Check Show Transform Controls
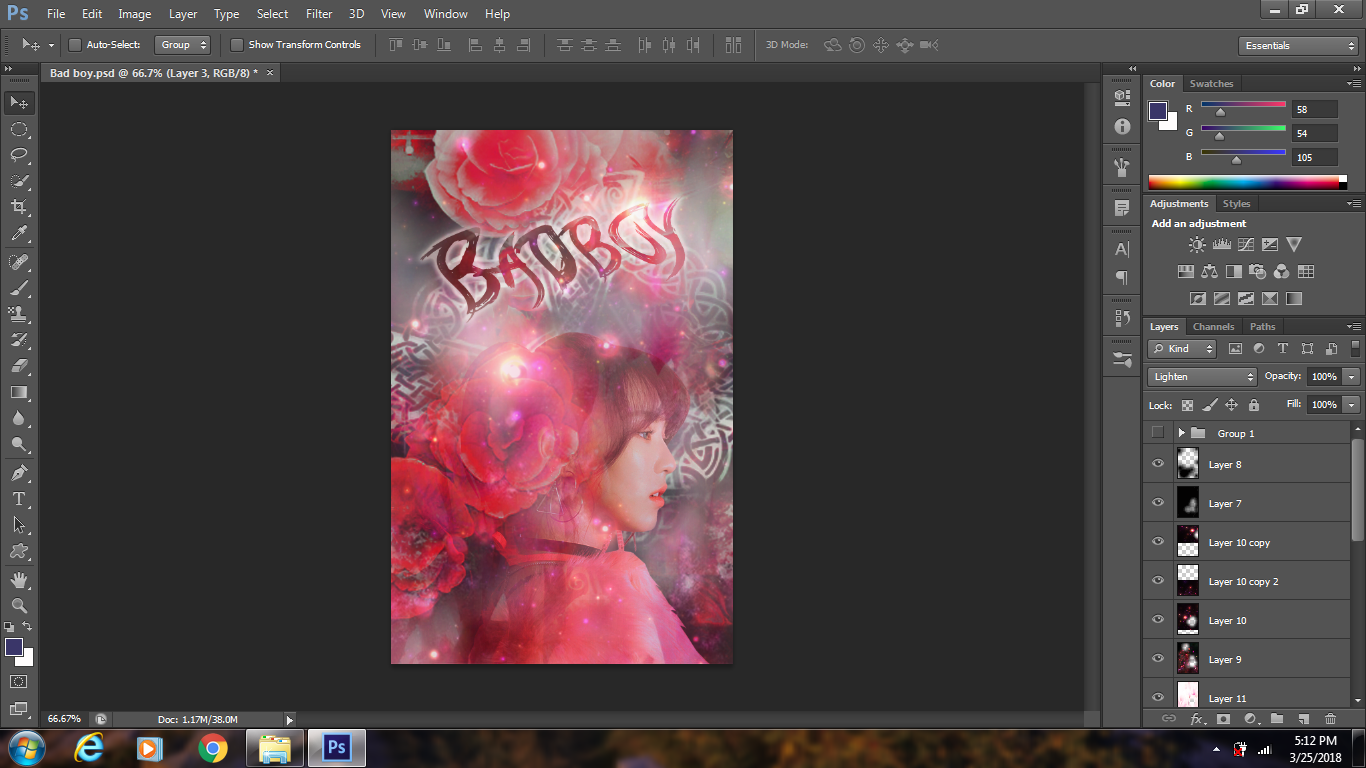Viewport: 1366px width, 768px height. point(237,45)
